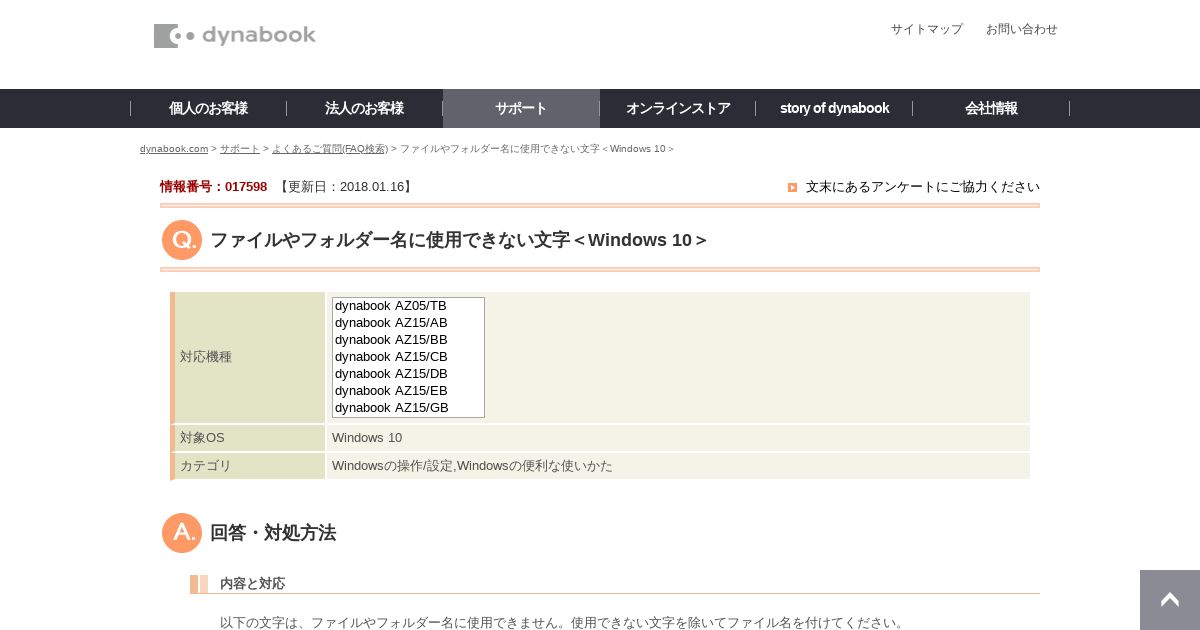
Task: Open the お問い合わせ link
Action: [1022, 29]
